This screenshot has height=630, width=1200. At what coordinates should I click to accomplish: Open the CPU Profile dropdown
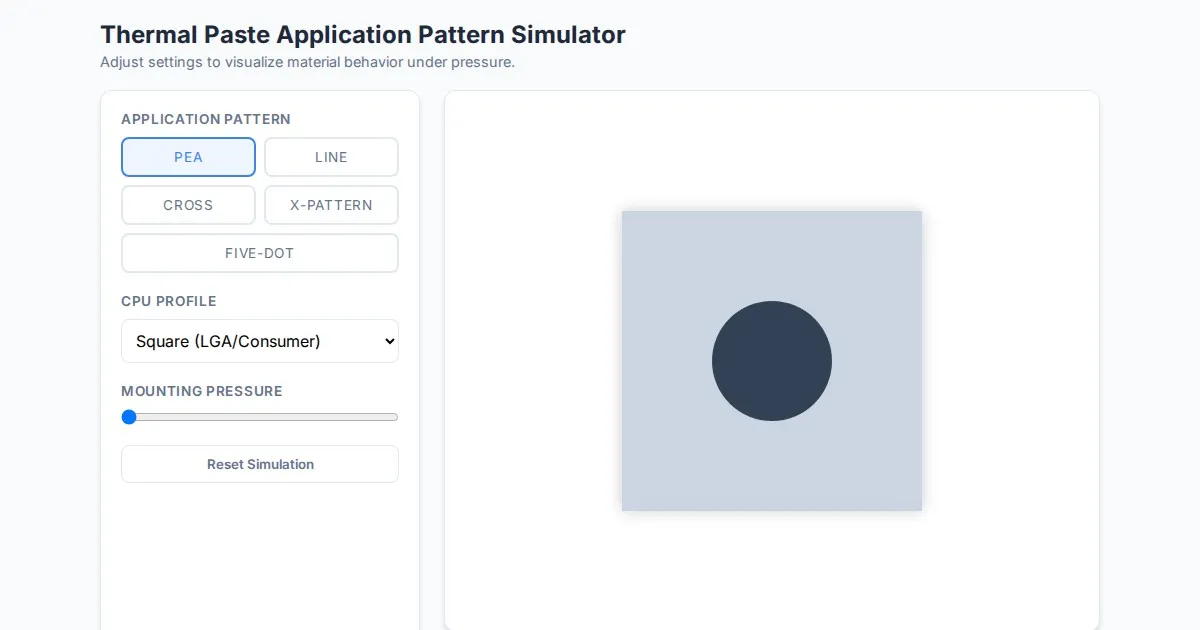pos(260,341)
